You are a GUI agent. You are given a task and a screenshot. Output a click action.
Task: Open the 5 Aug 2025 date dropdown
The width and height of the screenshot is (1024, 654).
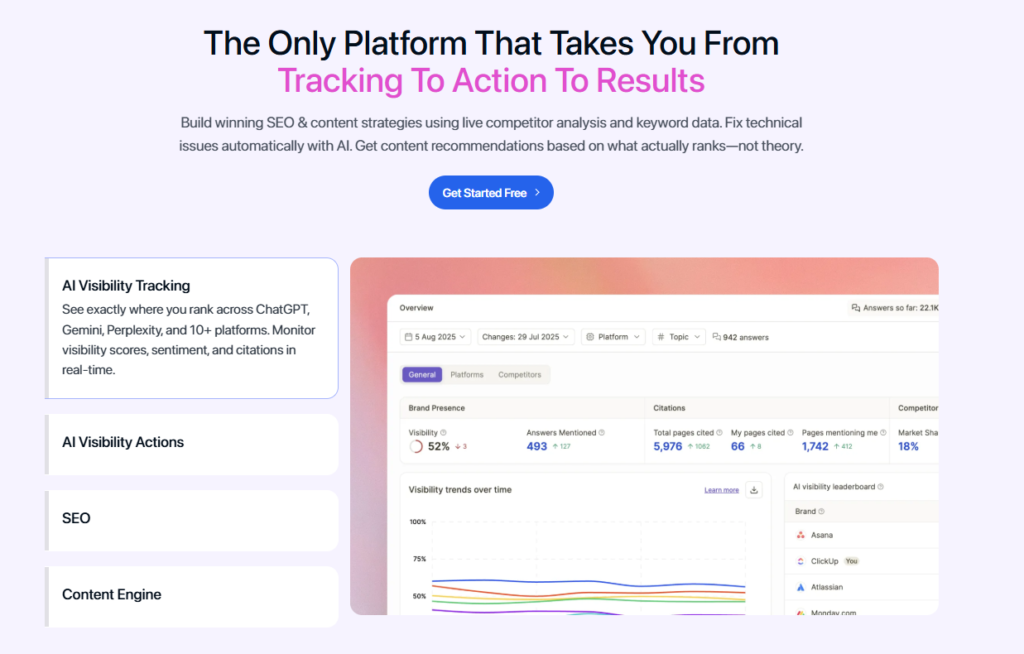pos(435,337)
